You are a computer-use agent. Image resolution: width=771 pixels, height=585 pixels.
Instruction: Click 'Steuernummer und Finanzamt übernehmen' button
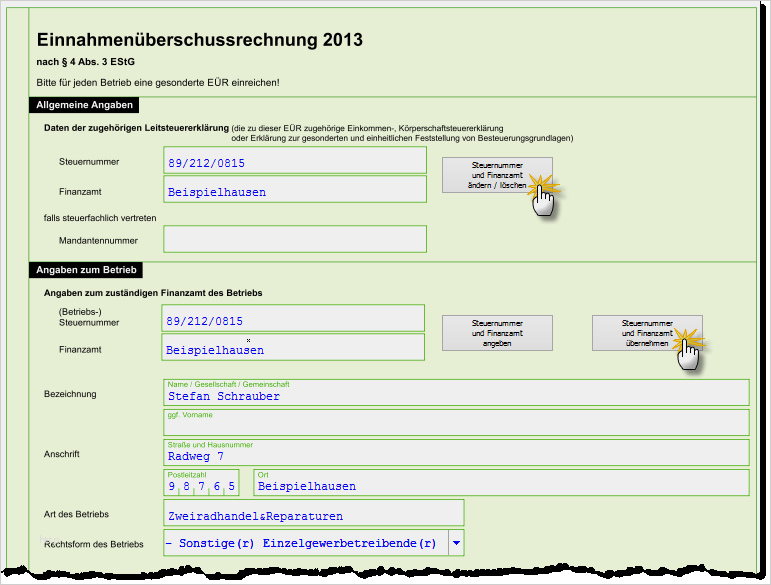(647, 333)
